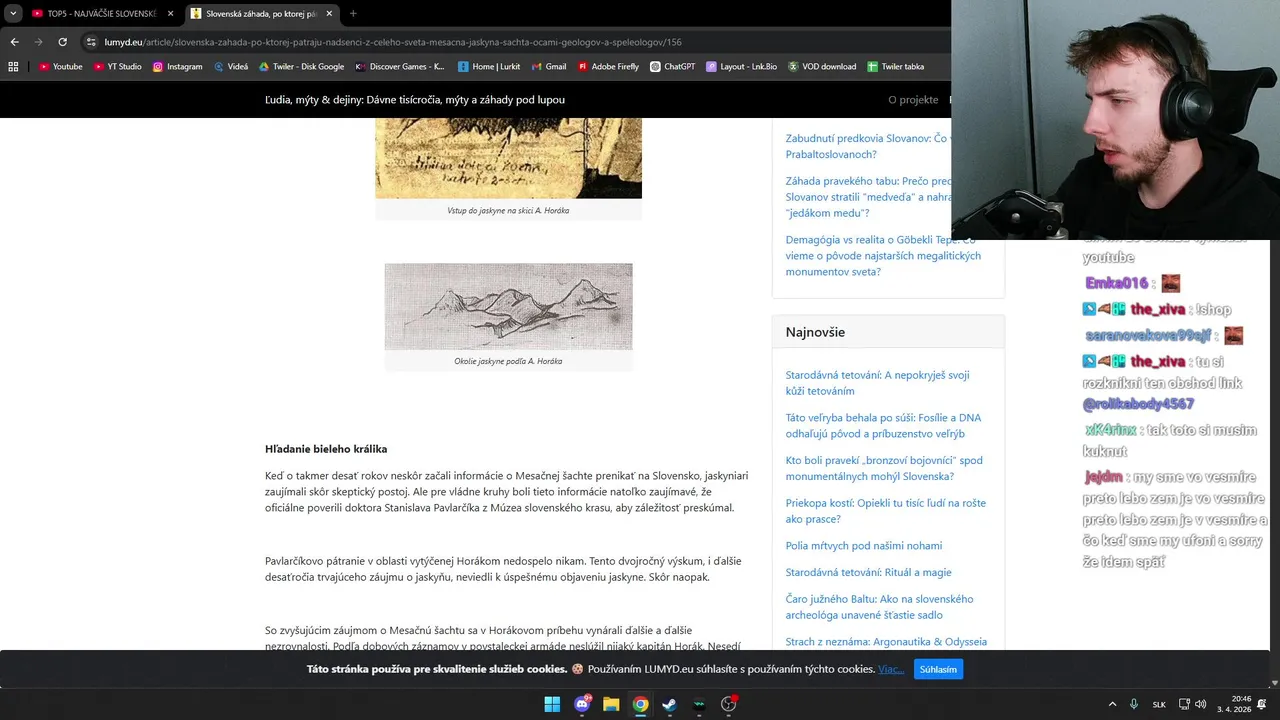Image resolution: width=1280 pixels, height=720 pixels.
Task: Open the Záhada pravekého tabu article link
Action: [x=868, y=197]
